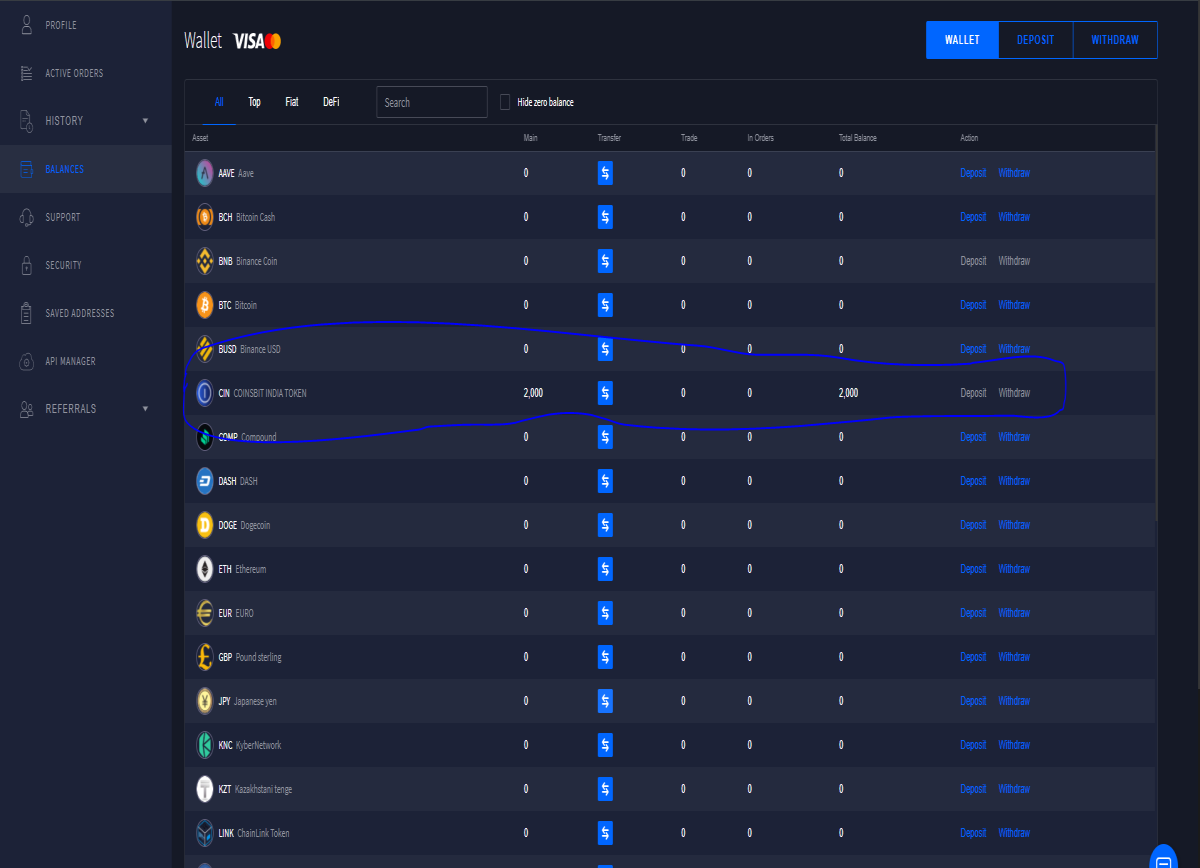
Task: Click the Asset column header
Action: point(200,138)
